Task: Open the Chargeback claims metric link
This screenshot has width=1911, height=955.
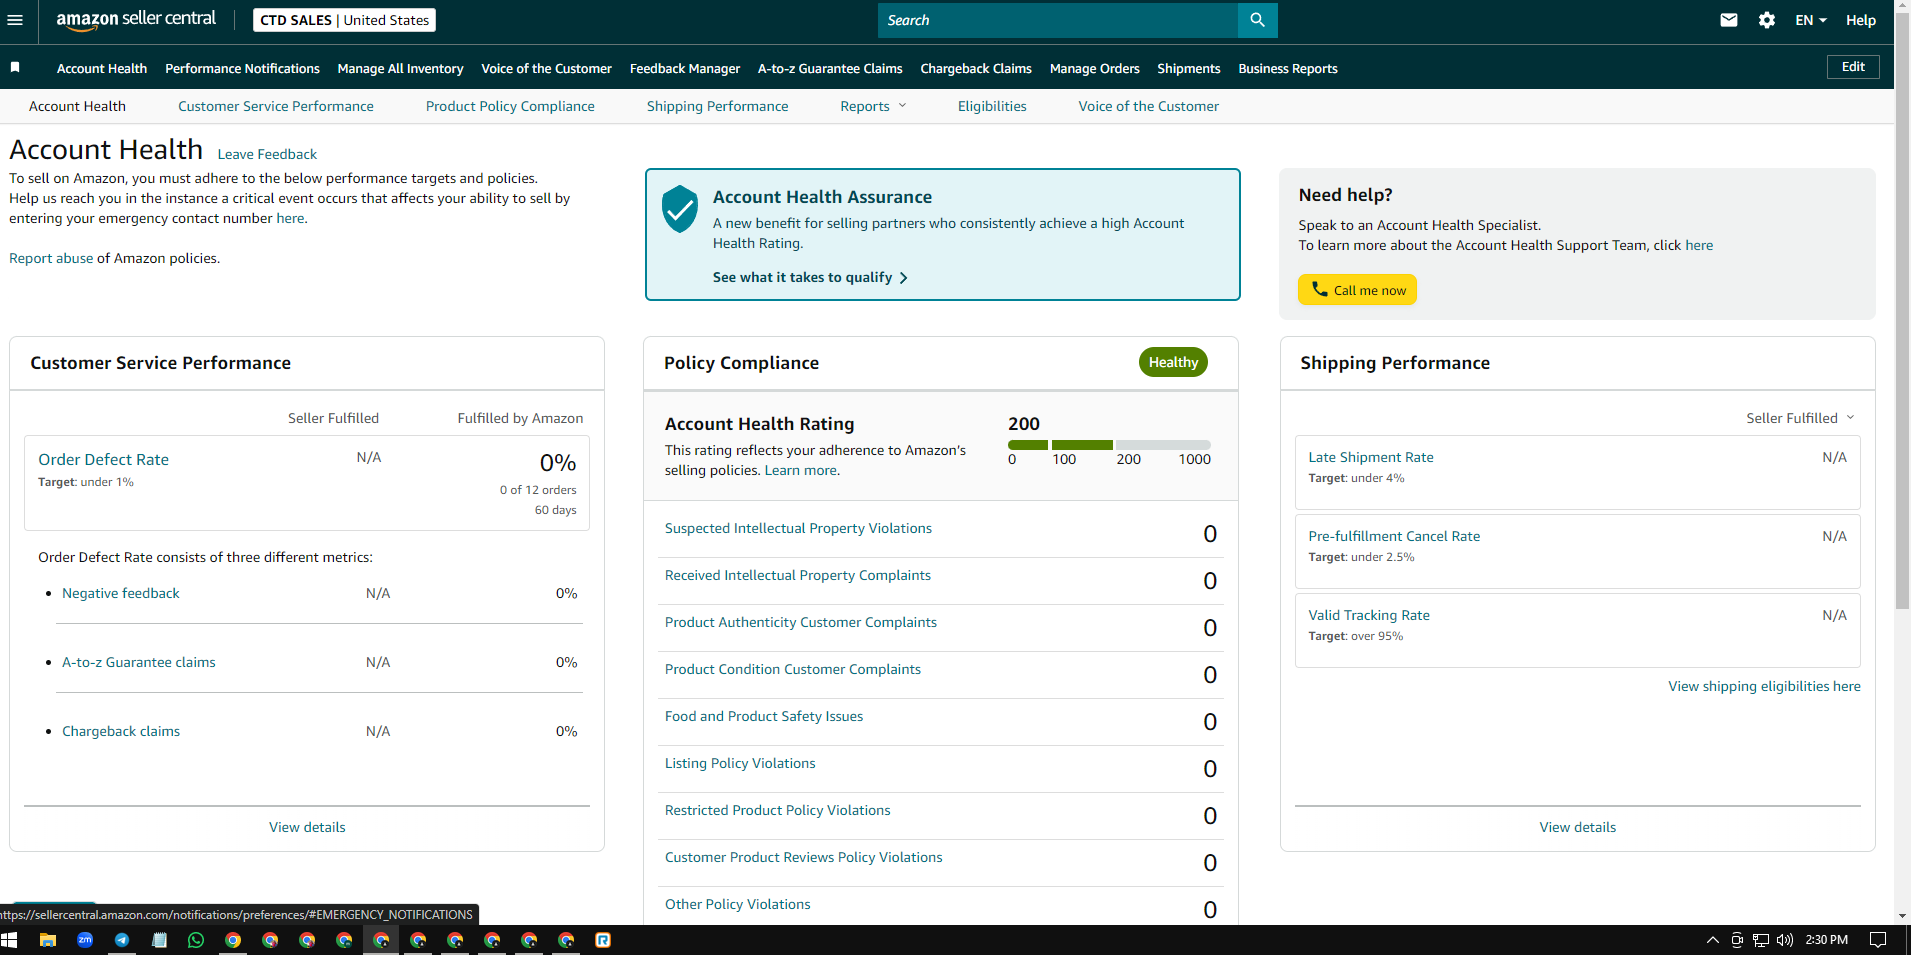Action: [121, 731]
